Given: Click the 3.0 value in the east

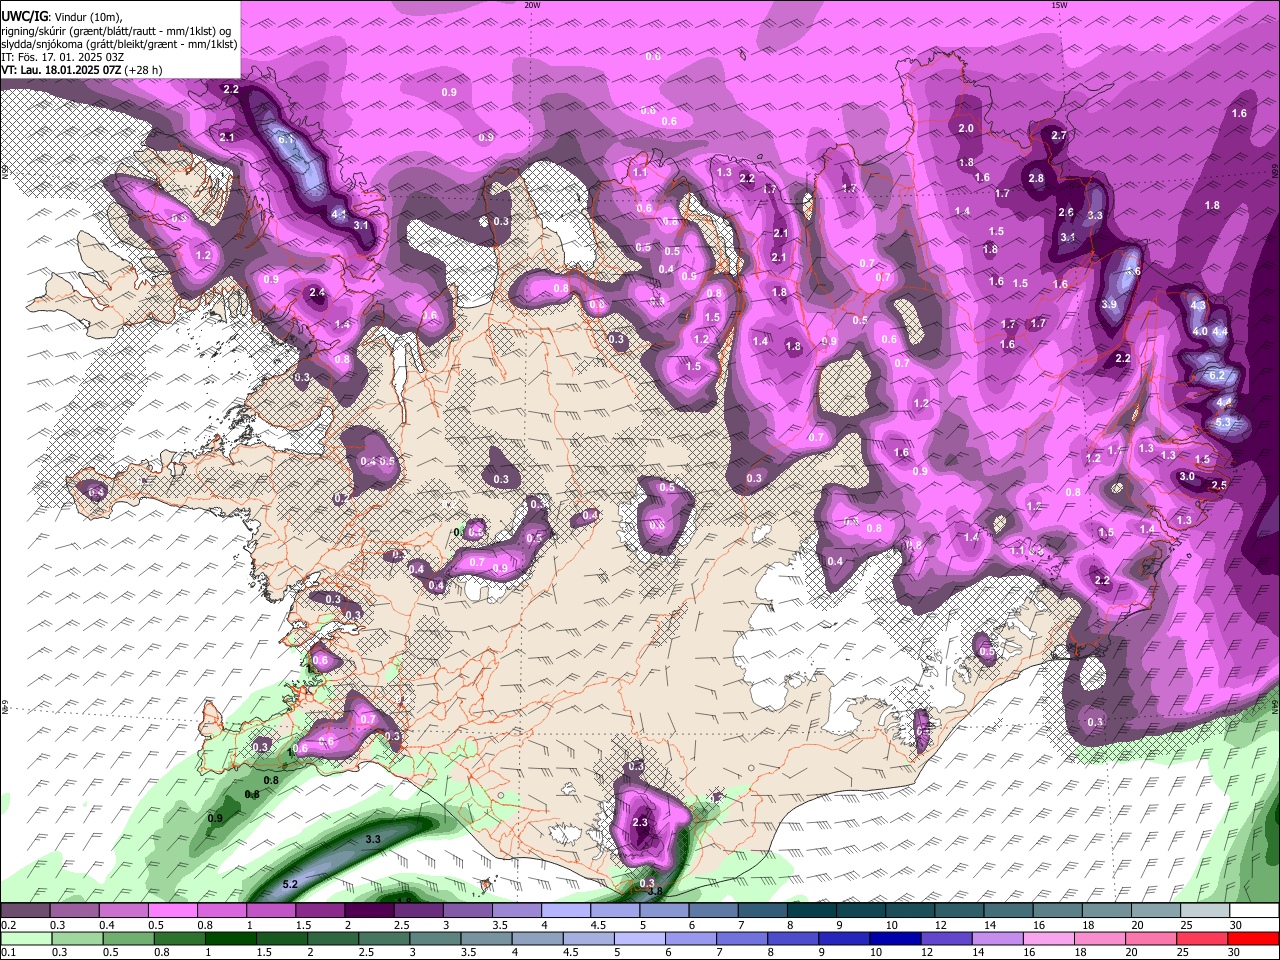Looking at the screenshot, I should [1187, 477].
